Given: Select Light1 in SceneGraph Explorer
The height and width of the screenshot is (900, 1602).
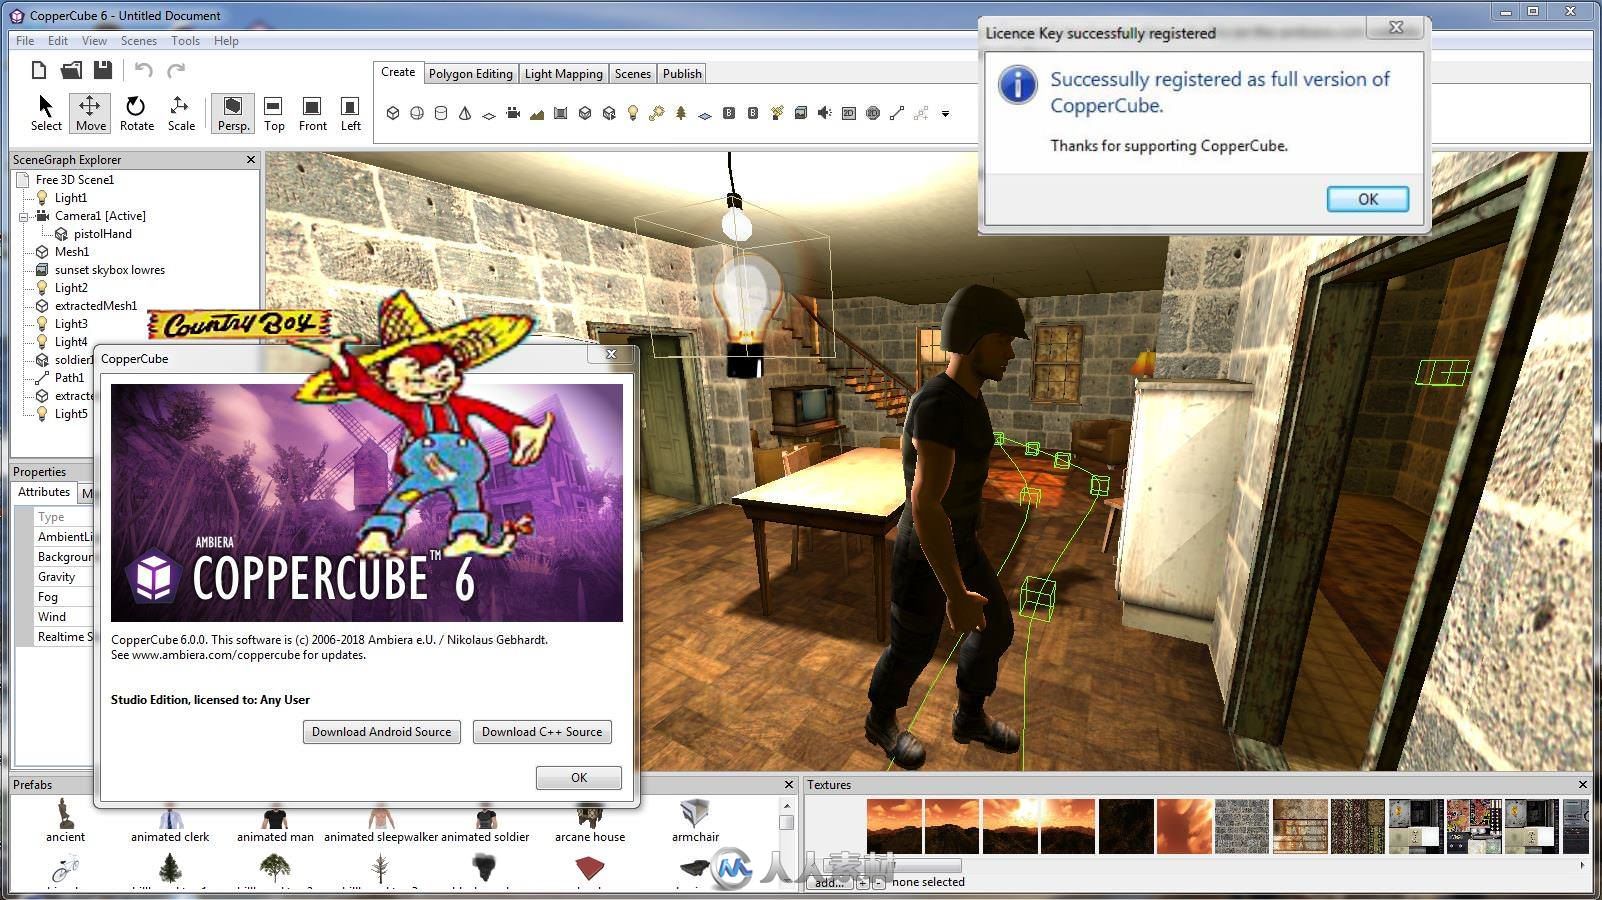Looking at the screenshot, I should point(70,198).
